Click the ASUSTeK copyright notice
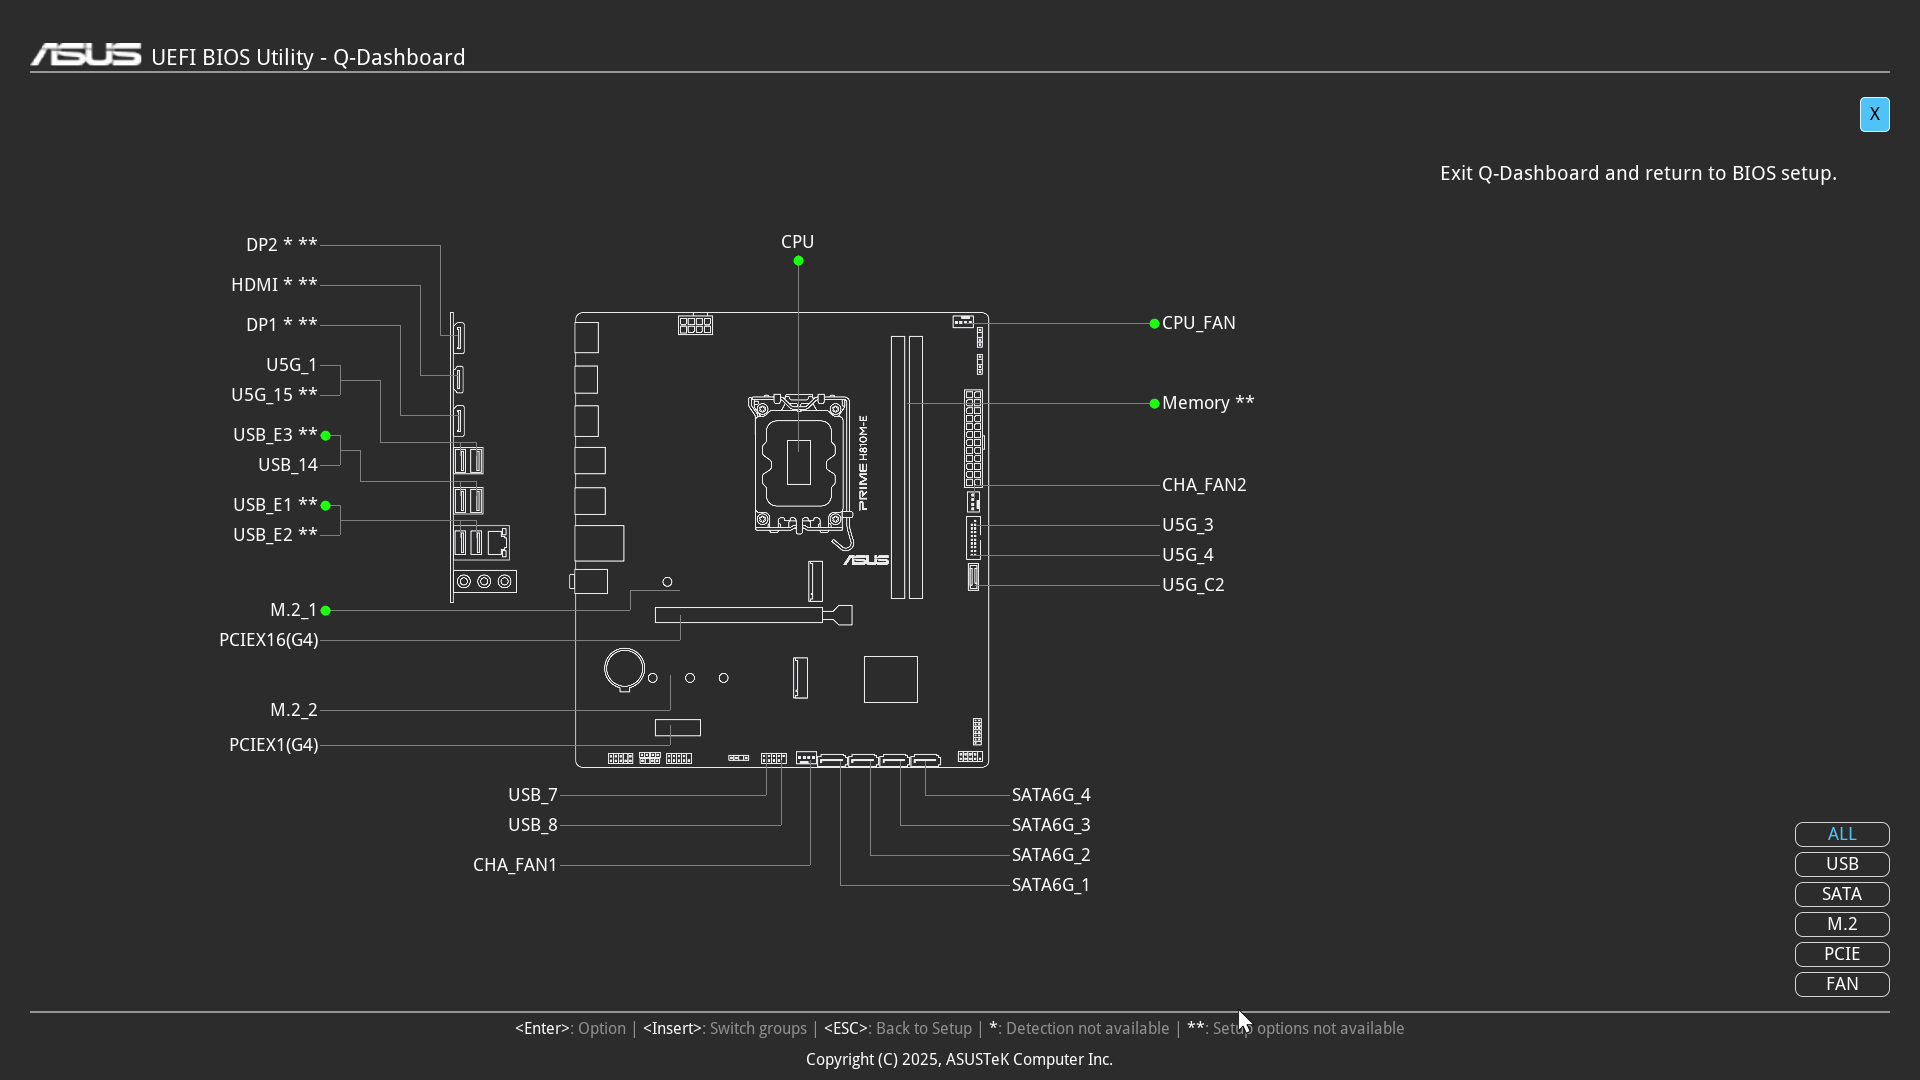The width and height of the screenshot is (1920, 1080). pyautogui.click(x=959, y=1060)
